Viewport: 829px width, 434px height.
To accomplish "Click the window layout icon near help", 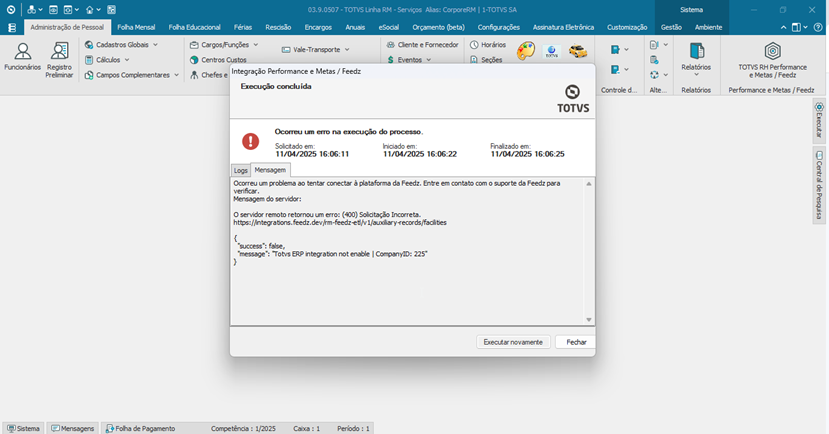I will point(796,27).
